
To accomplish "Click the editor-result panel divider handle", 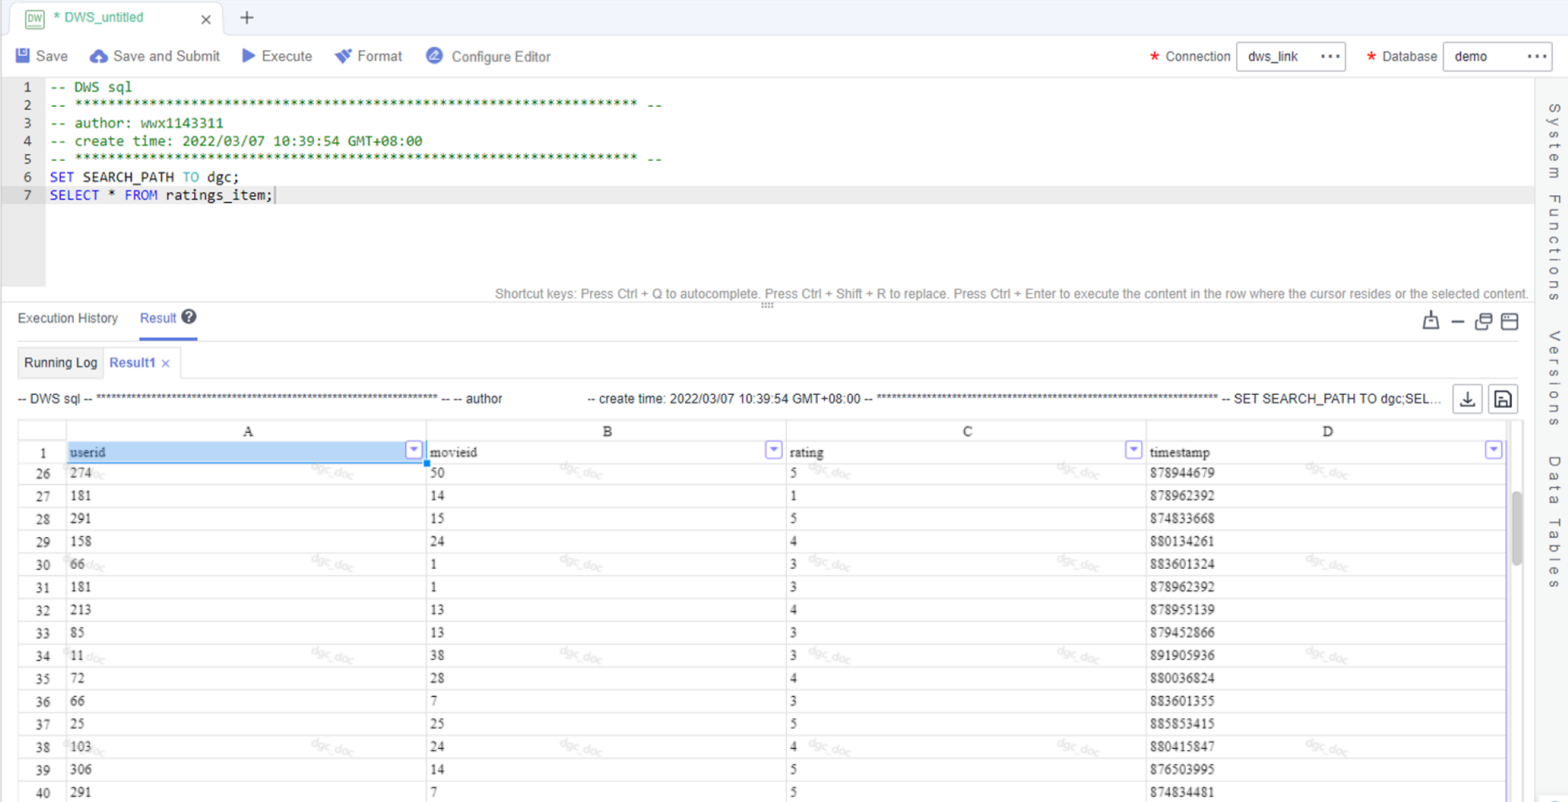I will pos(768,304).
